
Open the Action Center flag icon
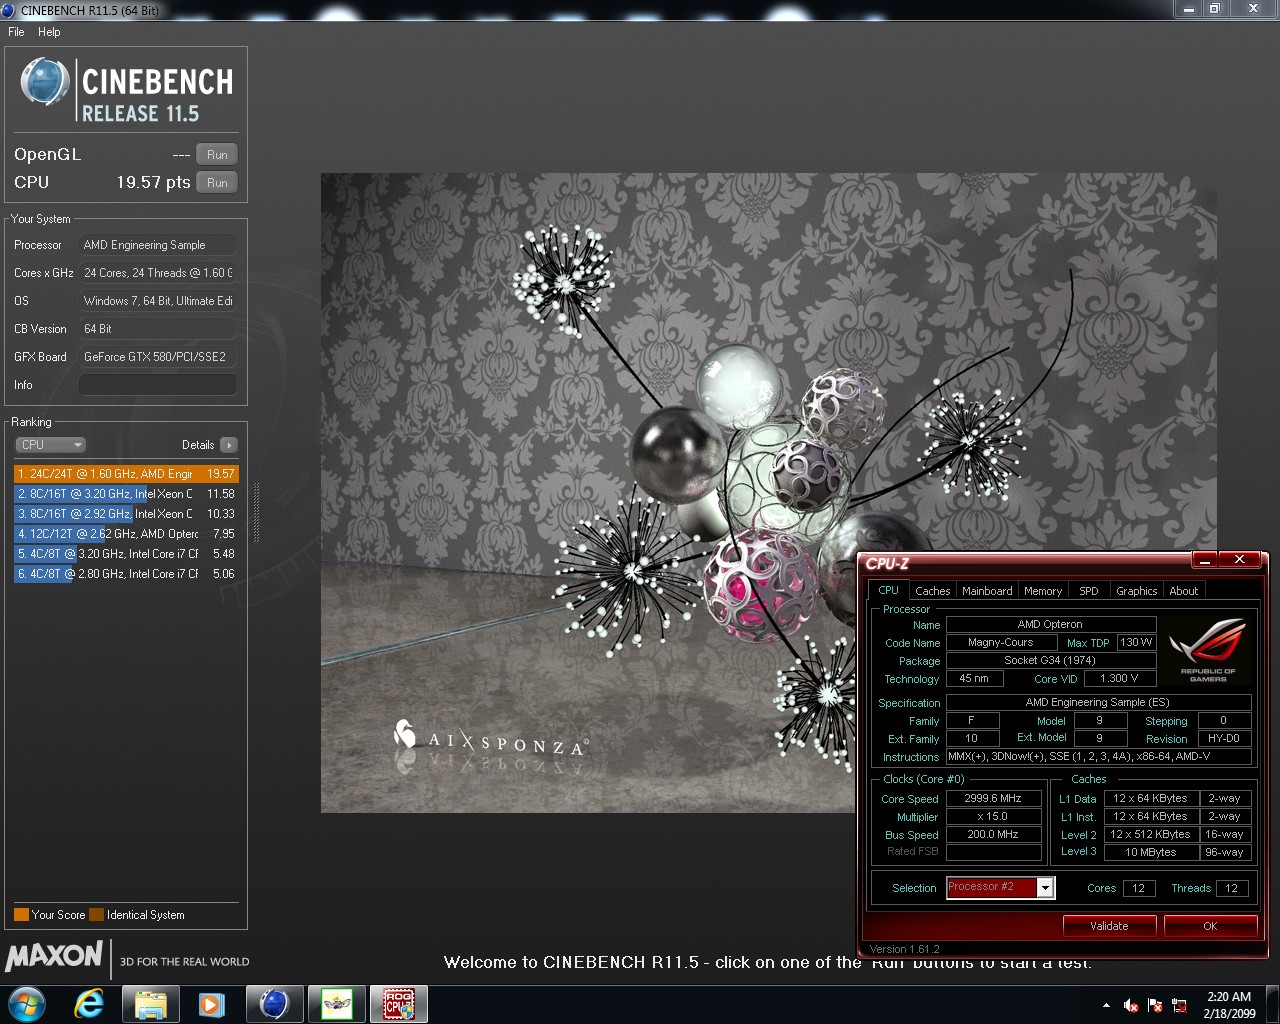pos(1155,1005)
